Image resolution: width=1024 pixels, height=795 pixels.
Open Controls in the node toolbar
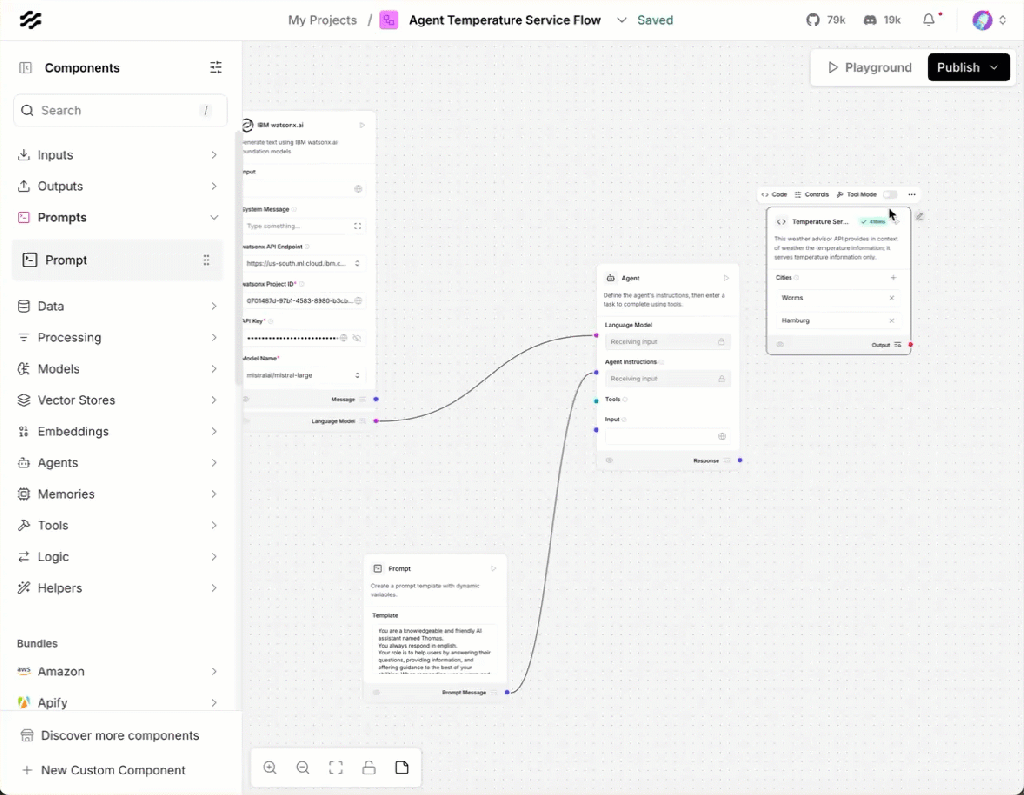tap(812, 194)
